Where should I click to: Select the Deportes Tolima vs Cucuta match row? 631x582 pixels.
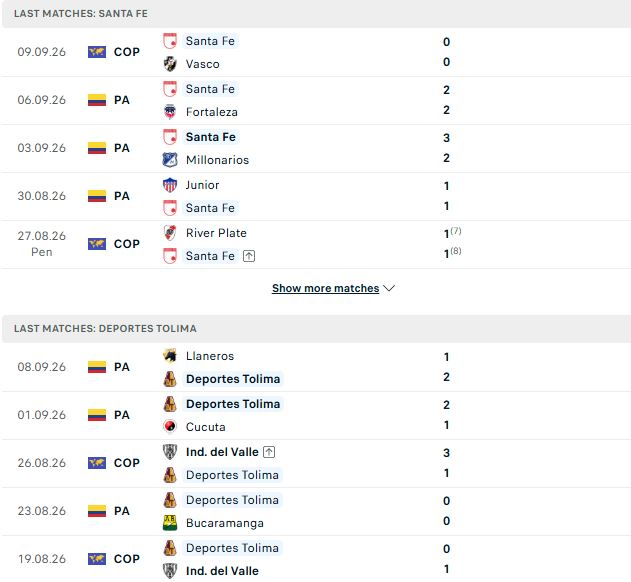(x=316, y=415)
